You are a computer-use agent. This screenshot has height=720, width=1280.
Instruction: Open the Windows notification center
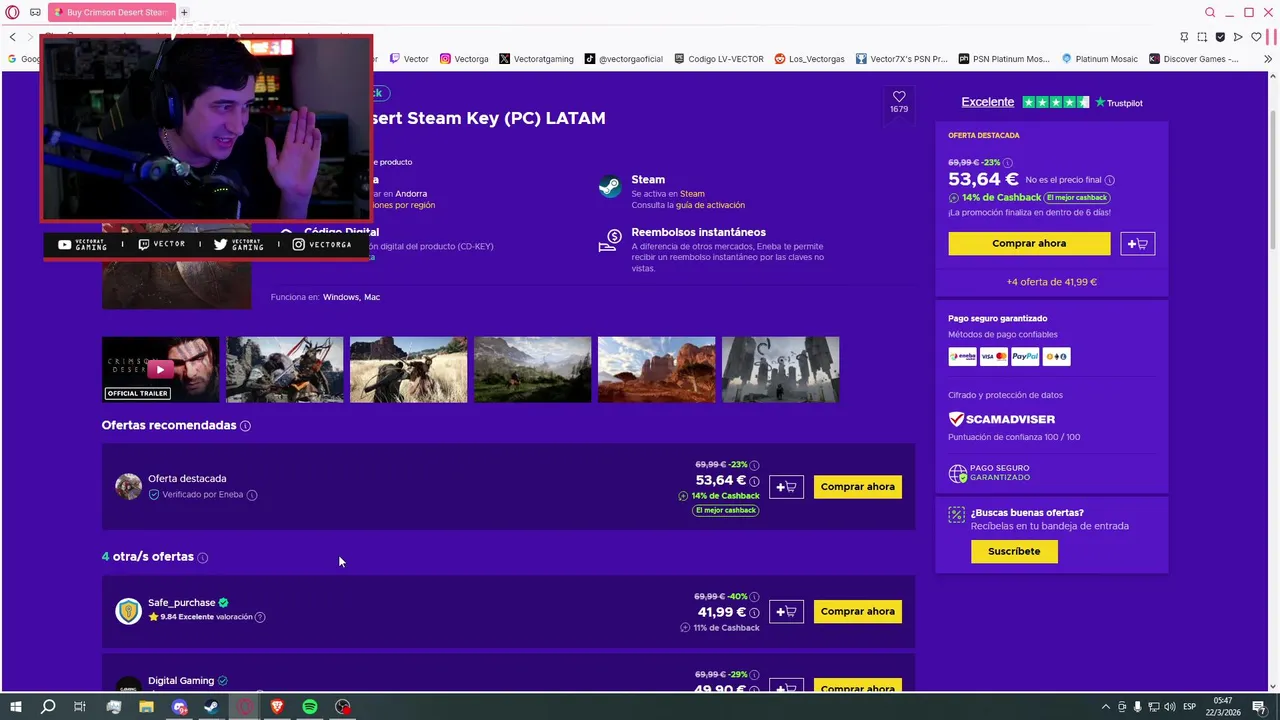[1262, 707]
